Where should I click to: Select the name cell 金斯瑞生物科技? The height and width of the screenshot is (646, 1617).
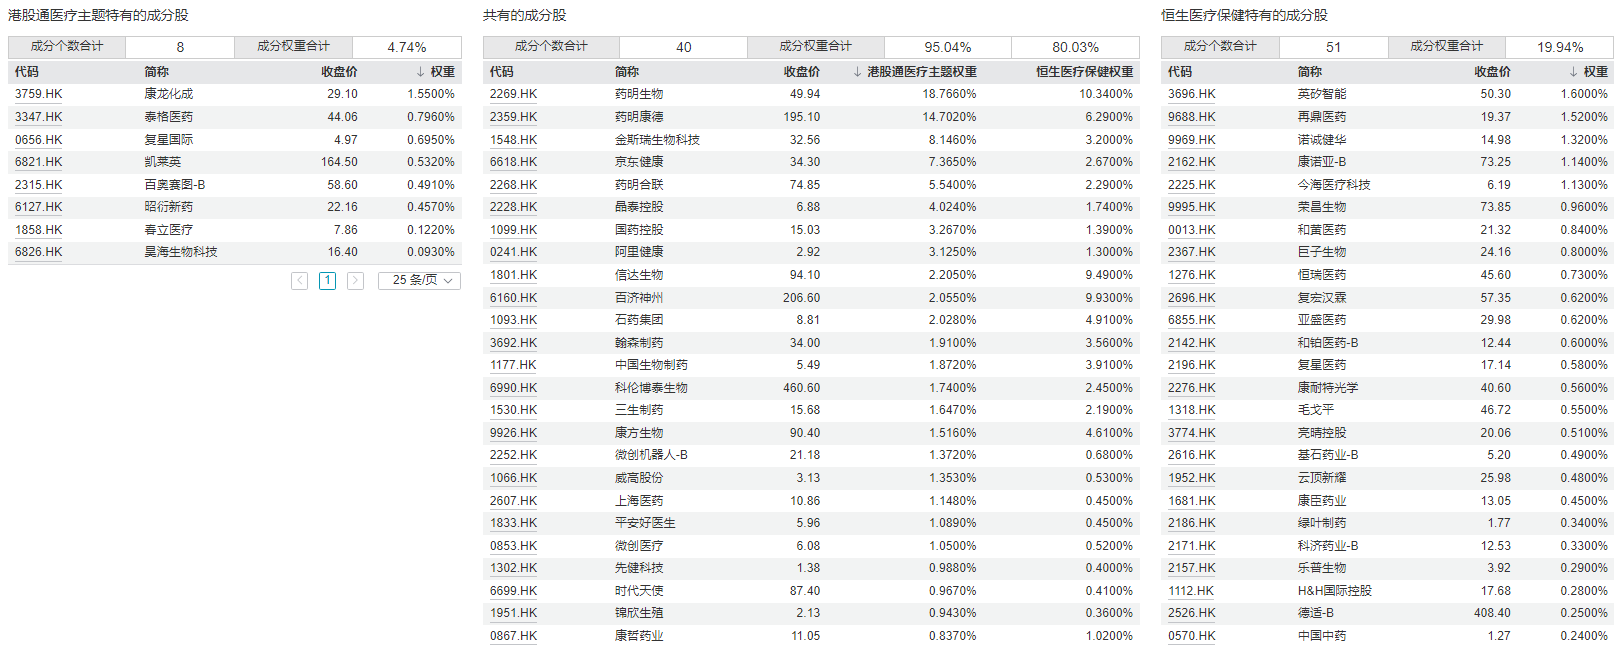click(x=657, y=140)
